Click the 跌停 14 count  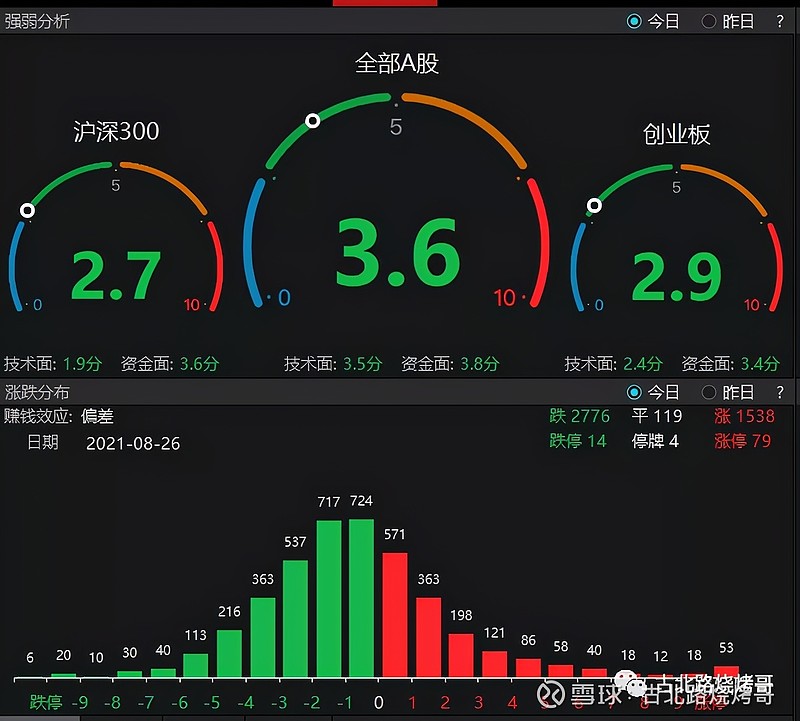pos(578,441)
